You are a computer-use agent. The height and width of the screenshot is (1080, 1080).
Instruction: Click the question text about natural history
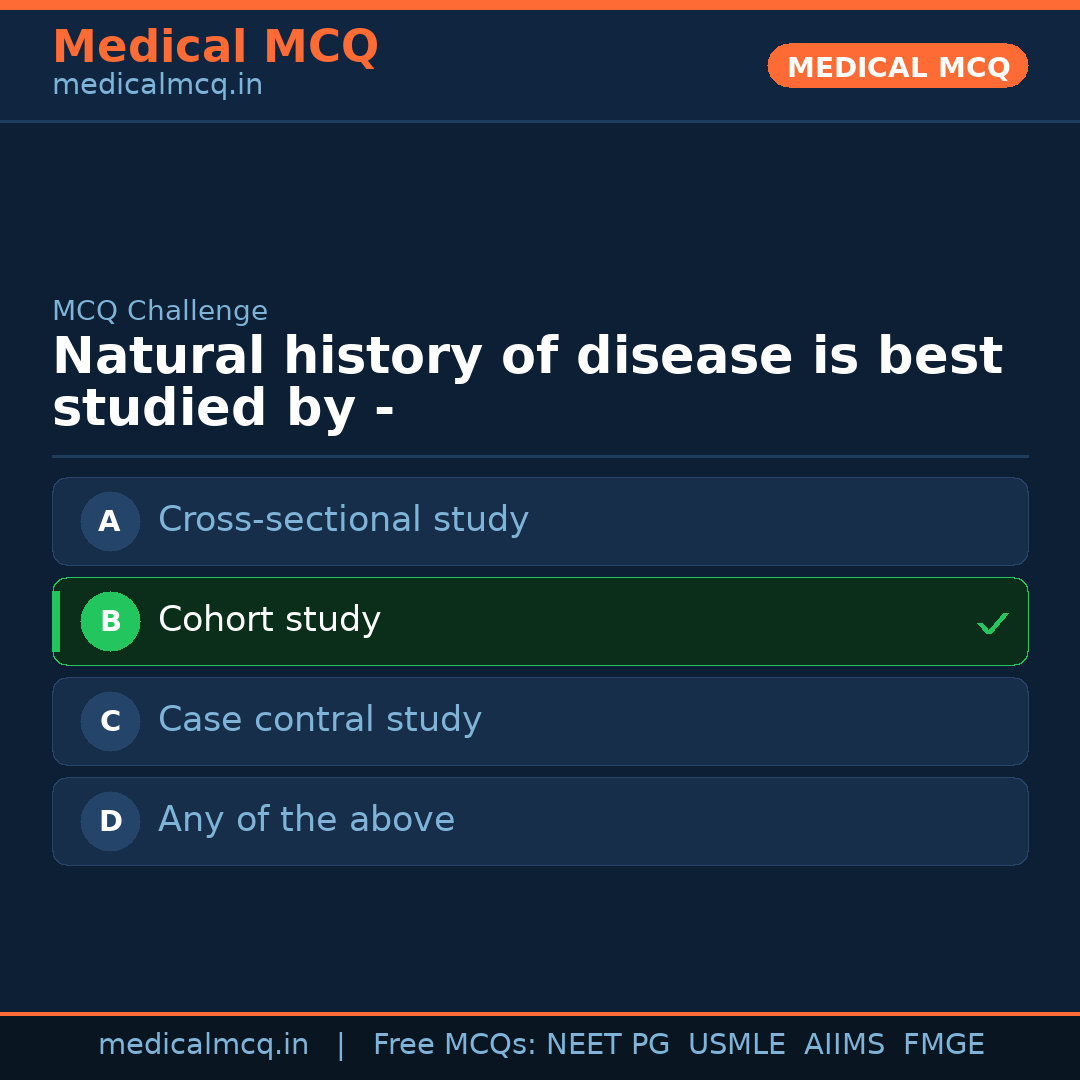[x=528, y=381]
